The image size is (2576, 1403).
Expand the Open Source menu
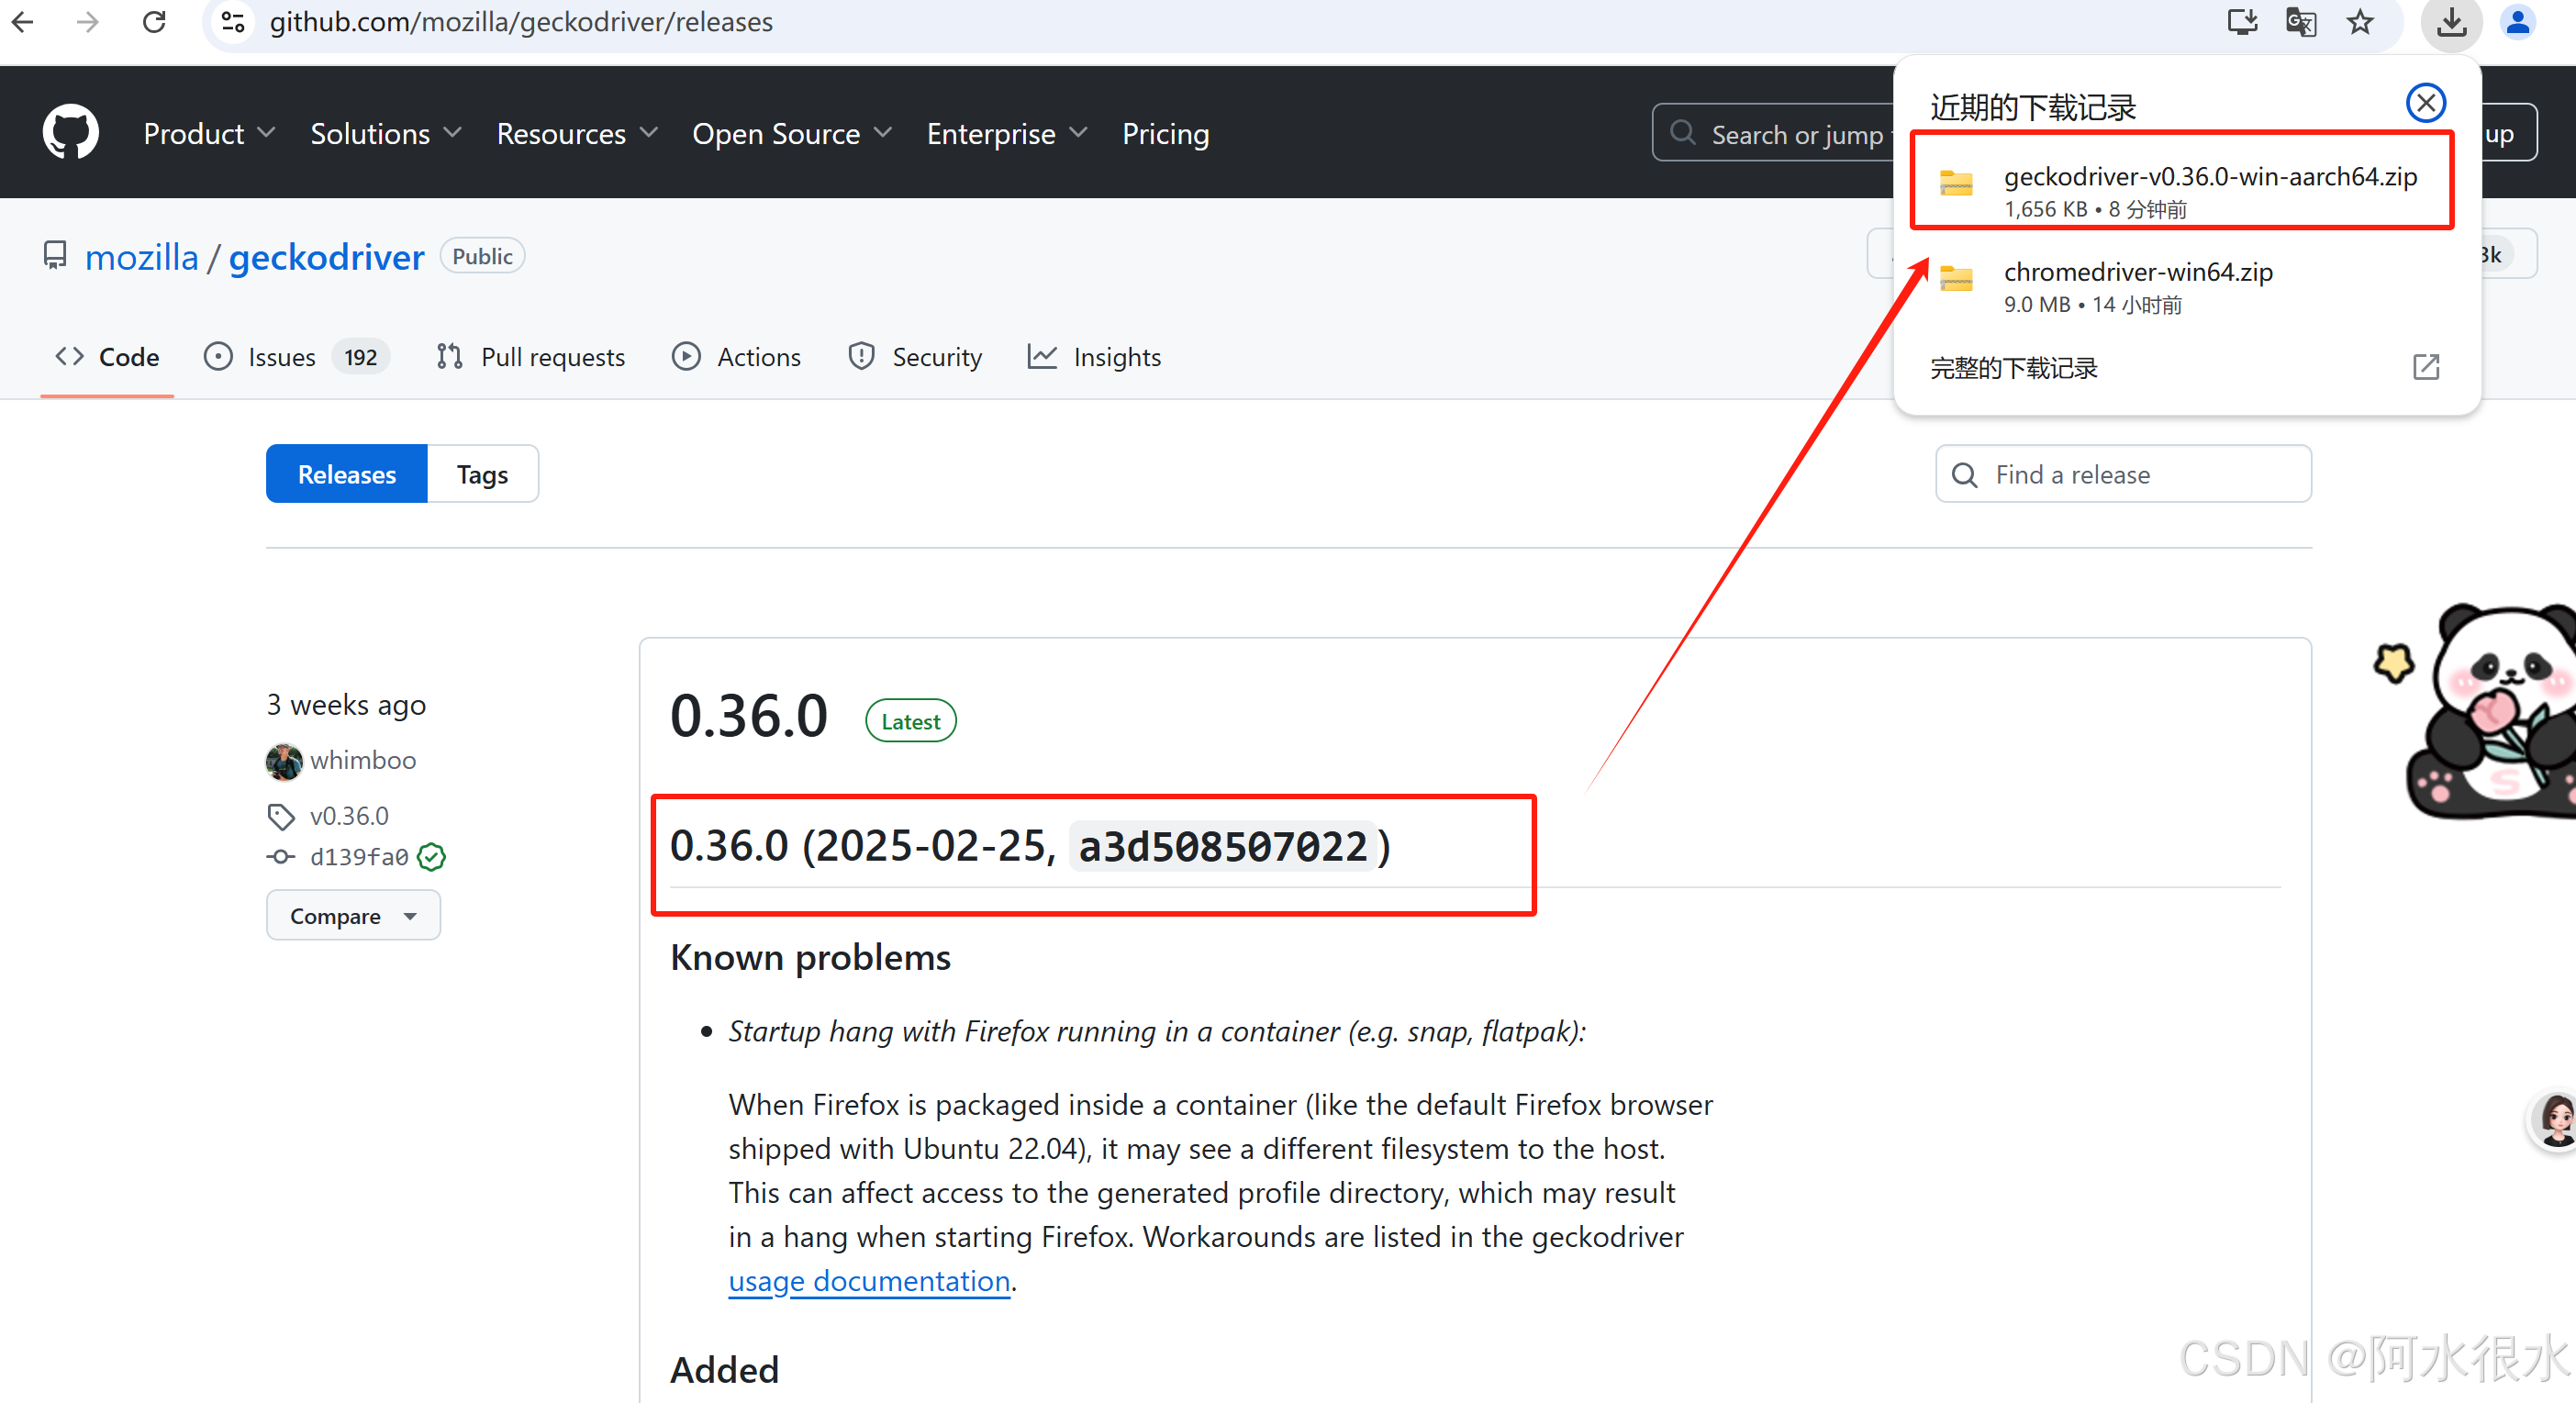tap(791, 133)
